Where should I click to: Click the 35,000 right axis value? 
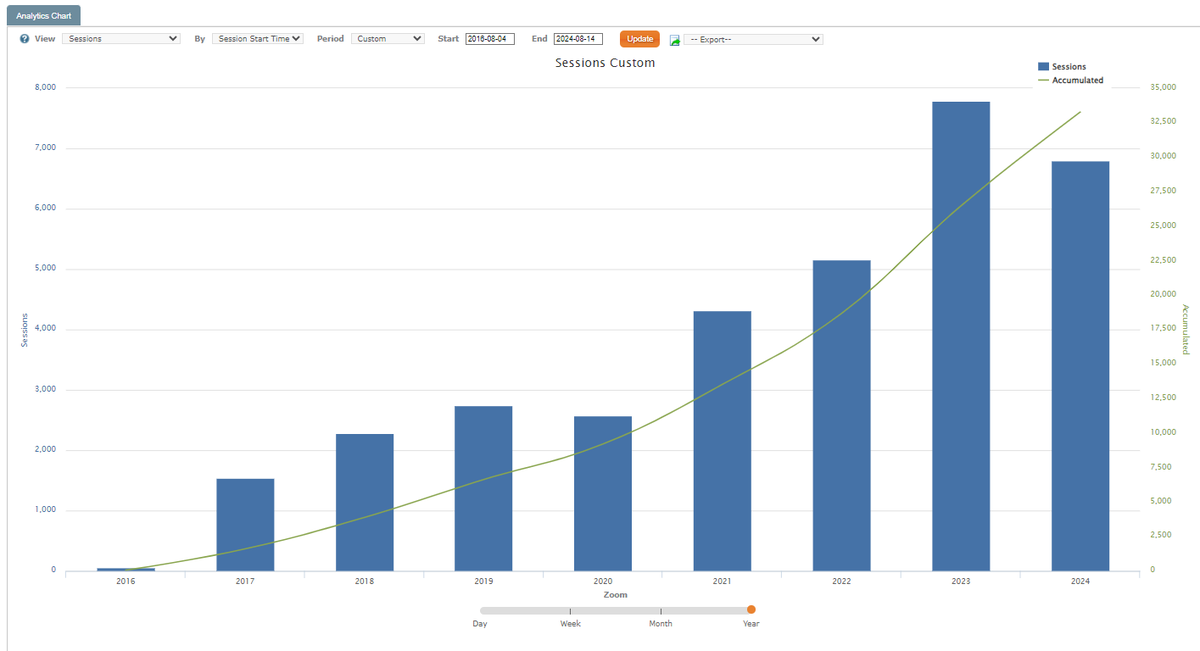pos(1162,88)
